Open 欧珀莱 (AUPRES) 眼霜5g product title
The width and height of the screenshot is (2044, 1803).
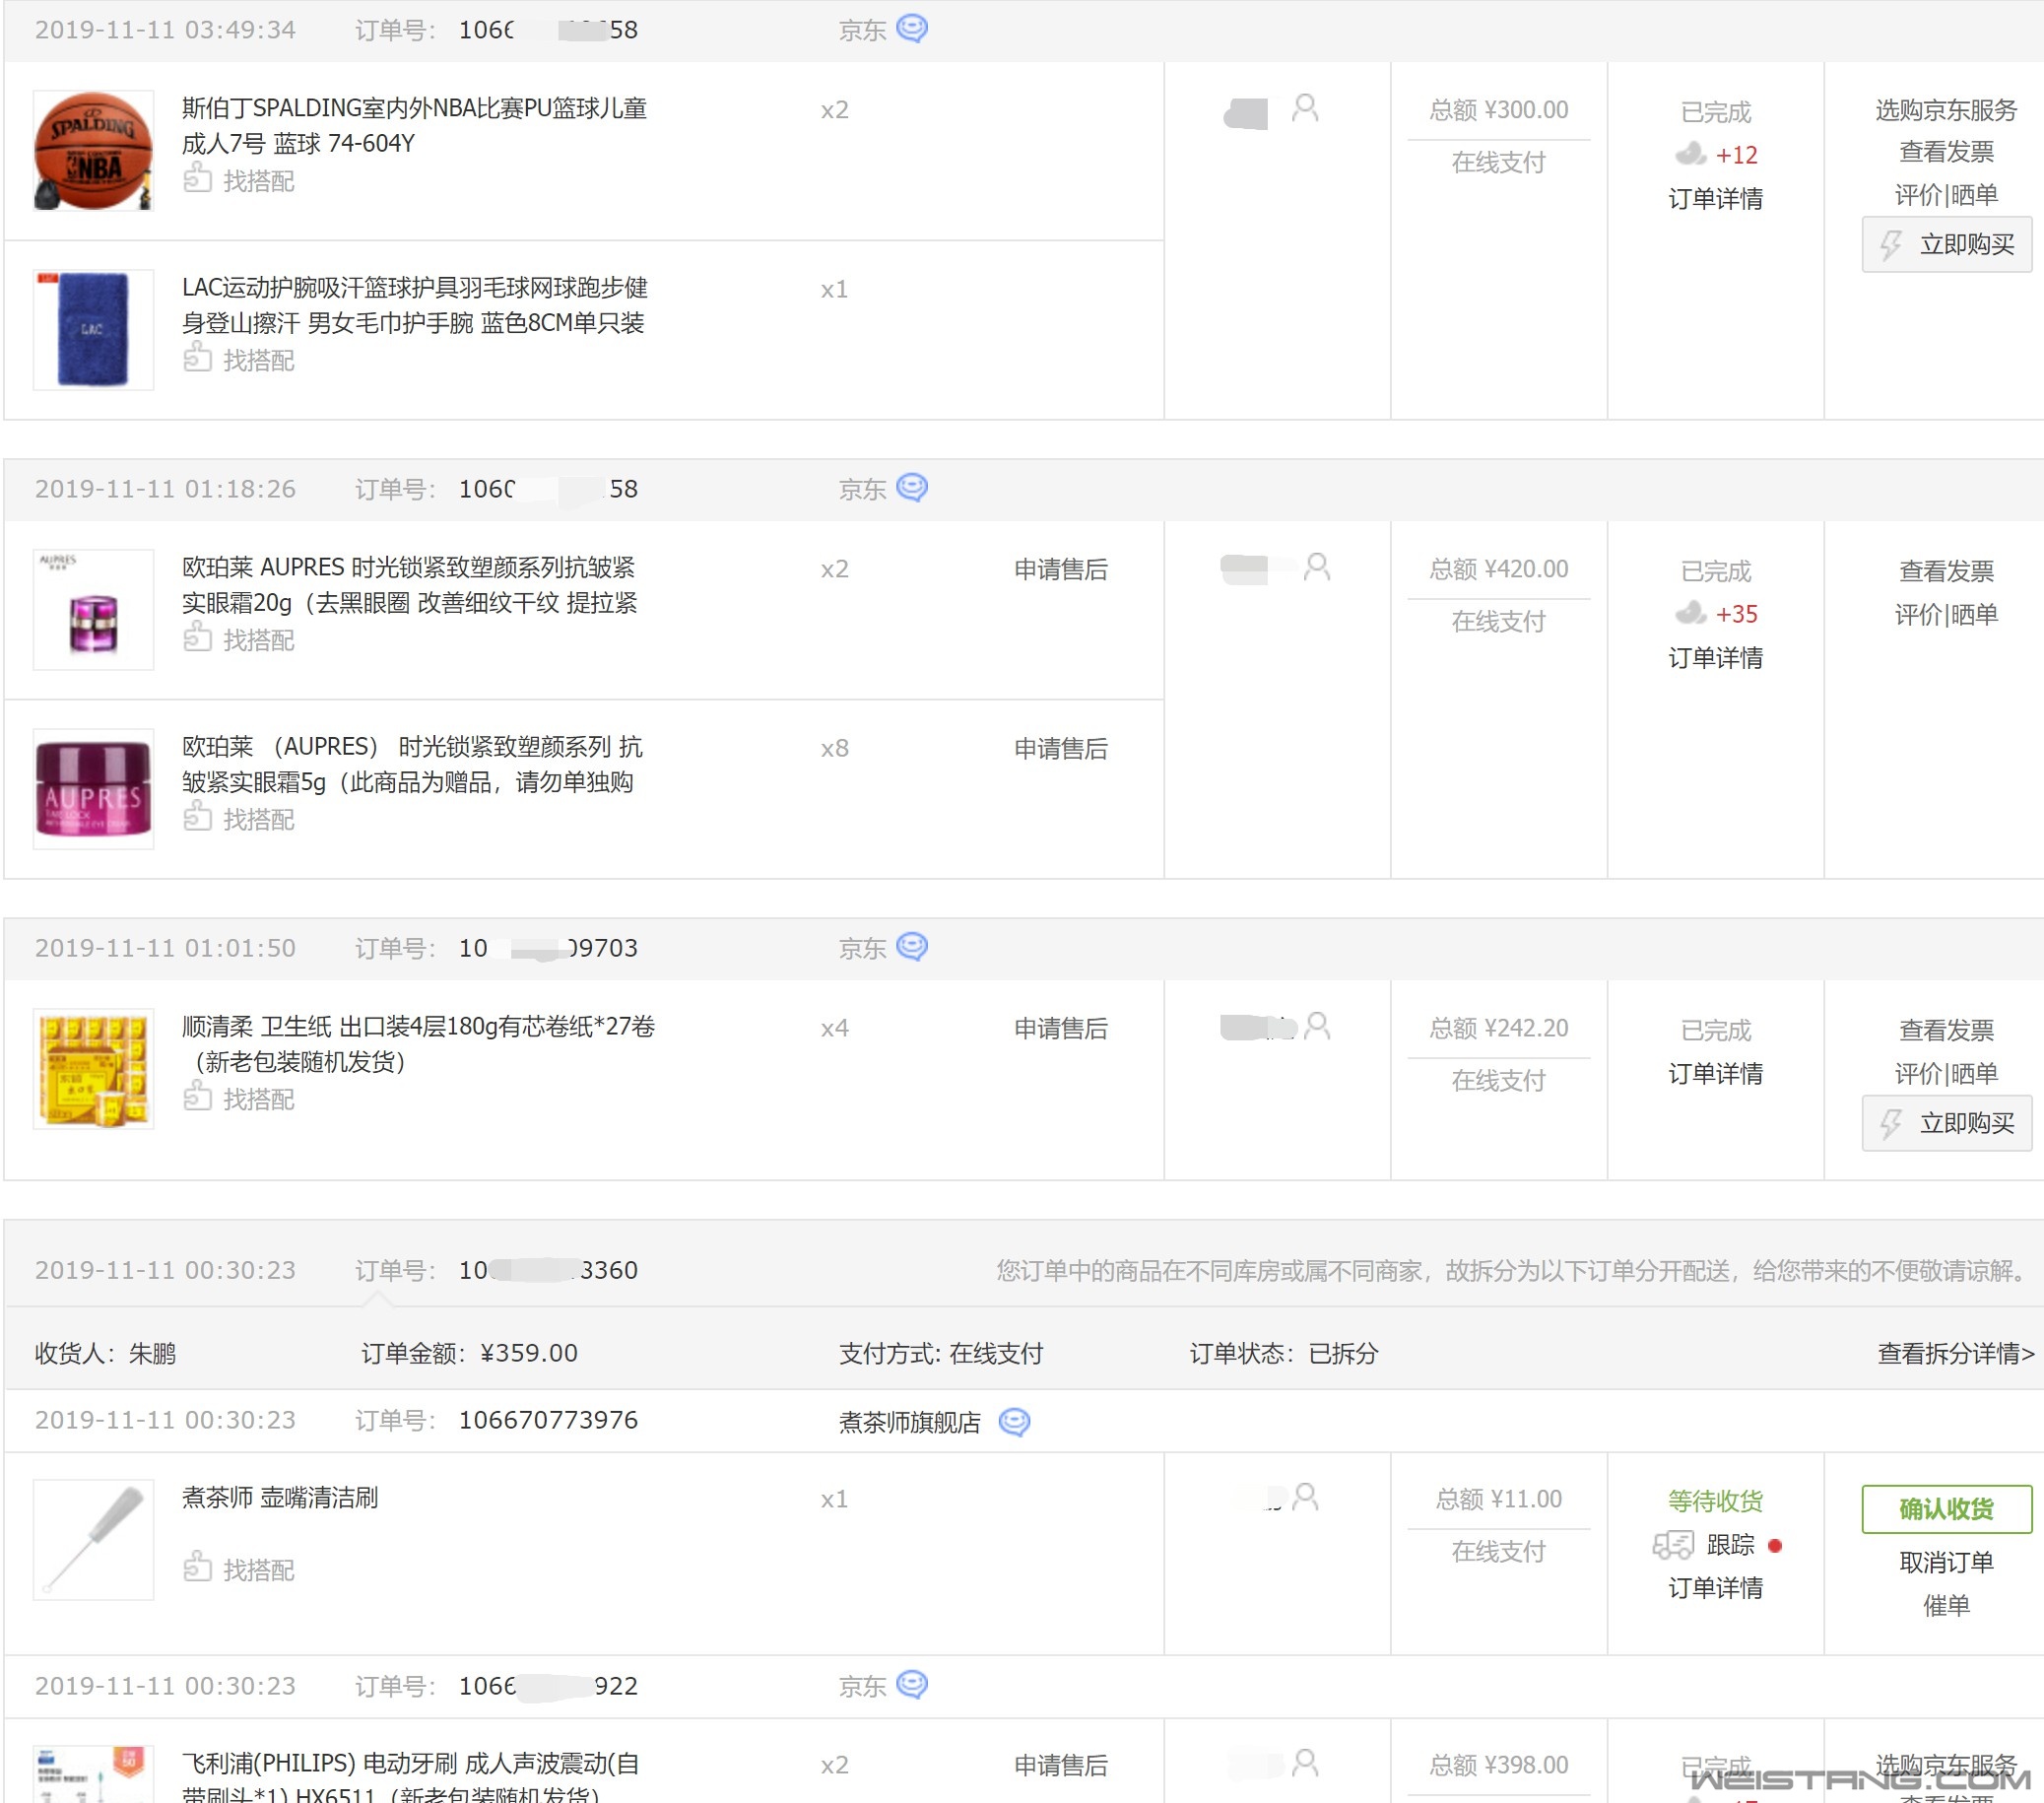click(412, 763)
